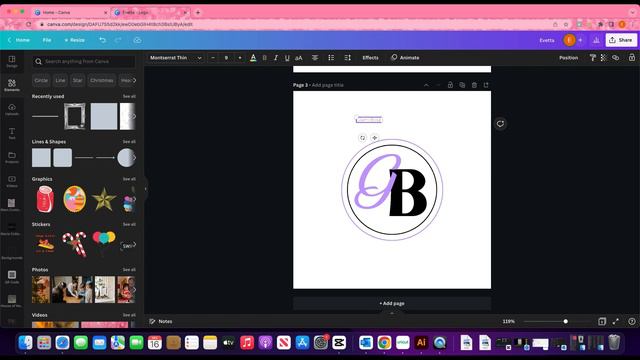The image size is (640, 360).
Task: Insert the candy cane sticker
Action: [75, 244]
